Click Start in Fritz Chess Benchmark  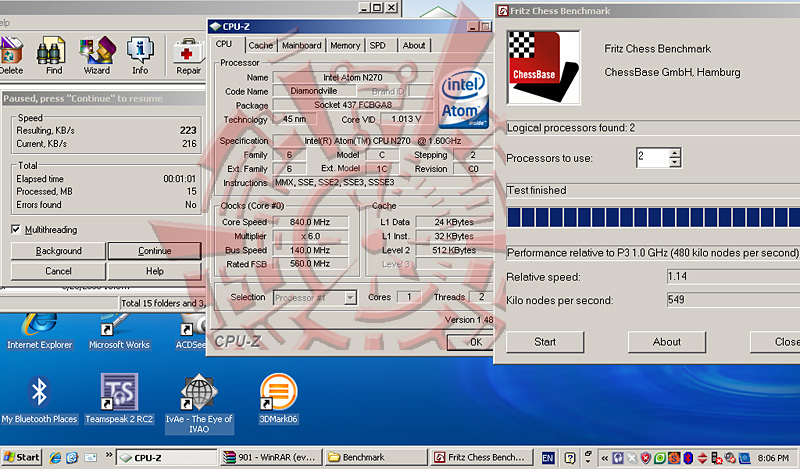545,342
